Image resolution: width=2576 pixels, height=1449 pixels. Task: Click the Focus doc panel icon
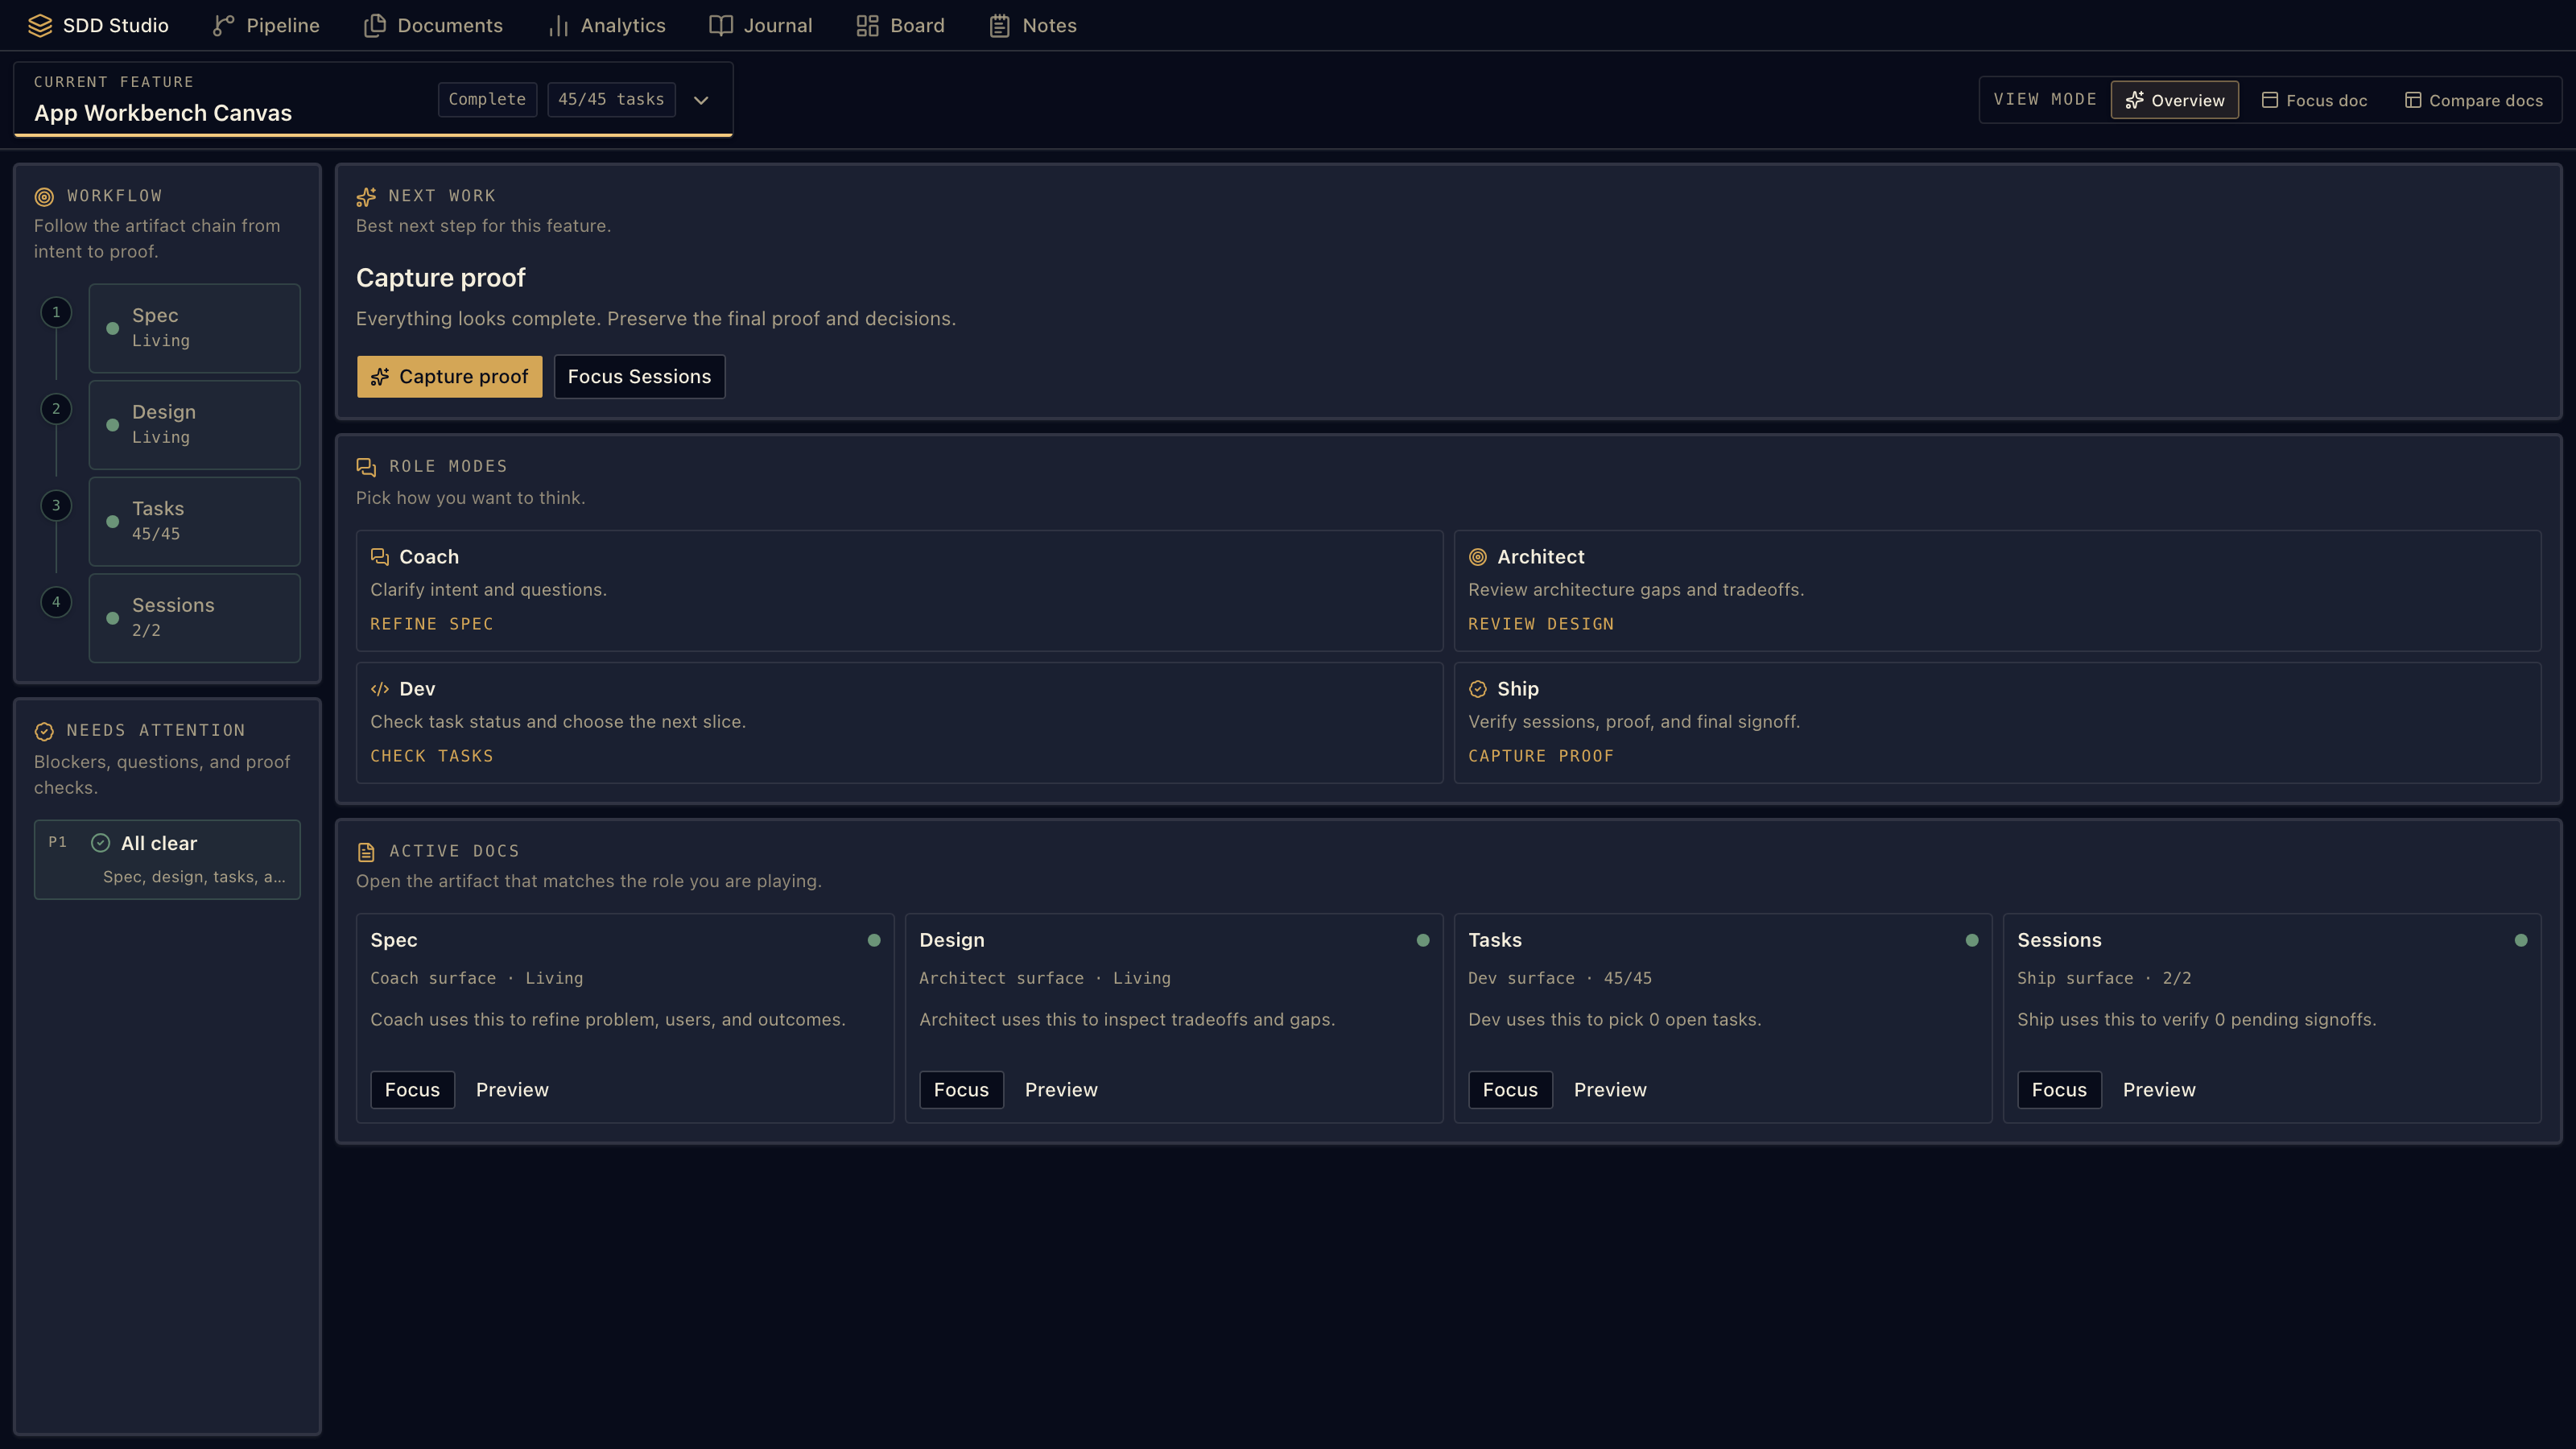2270,100
